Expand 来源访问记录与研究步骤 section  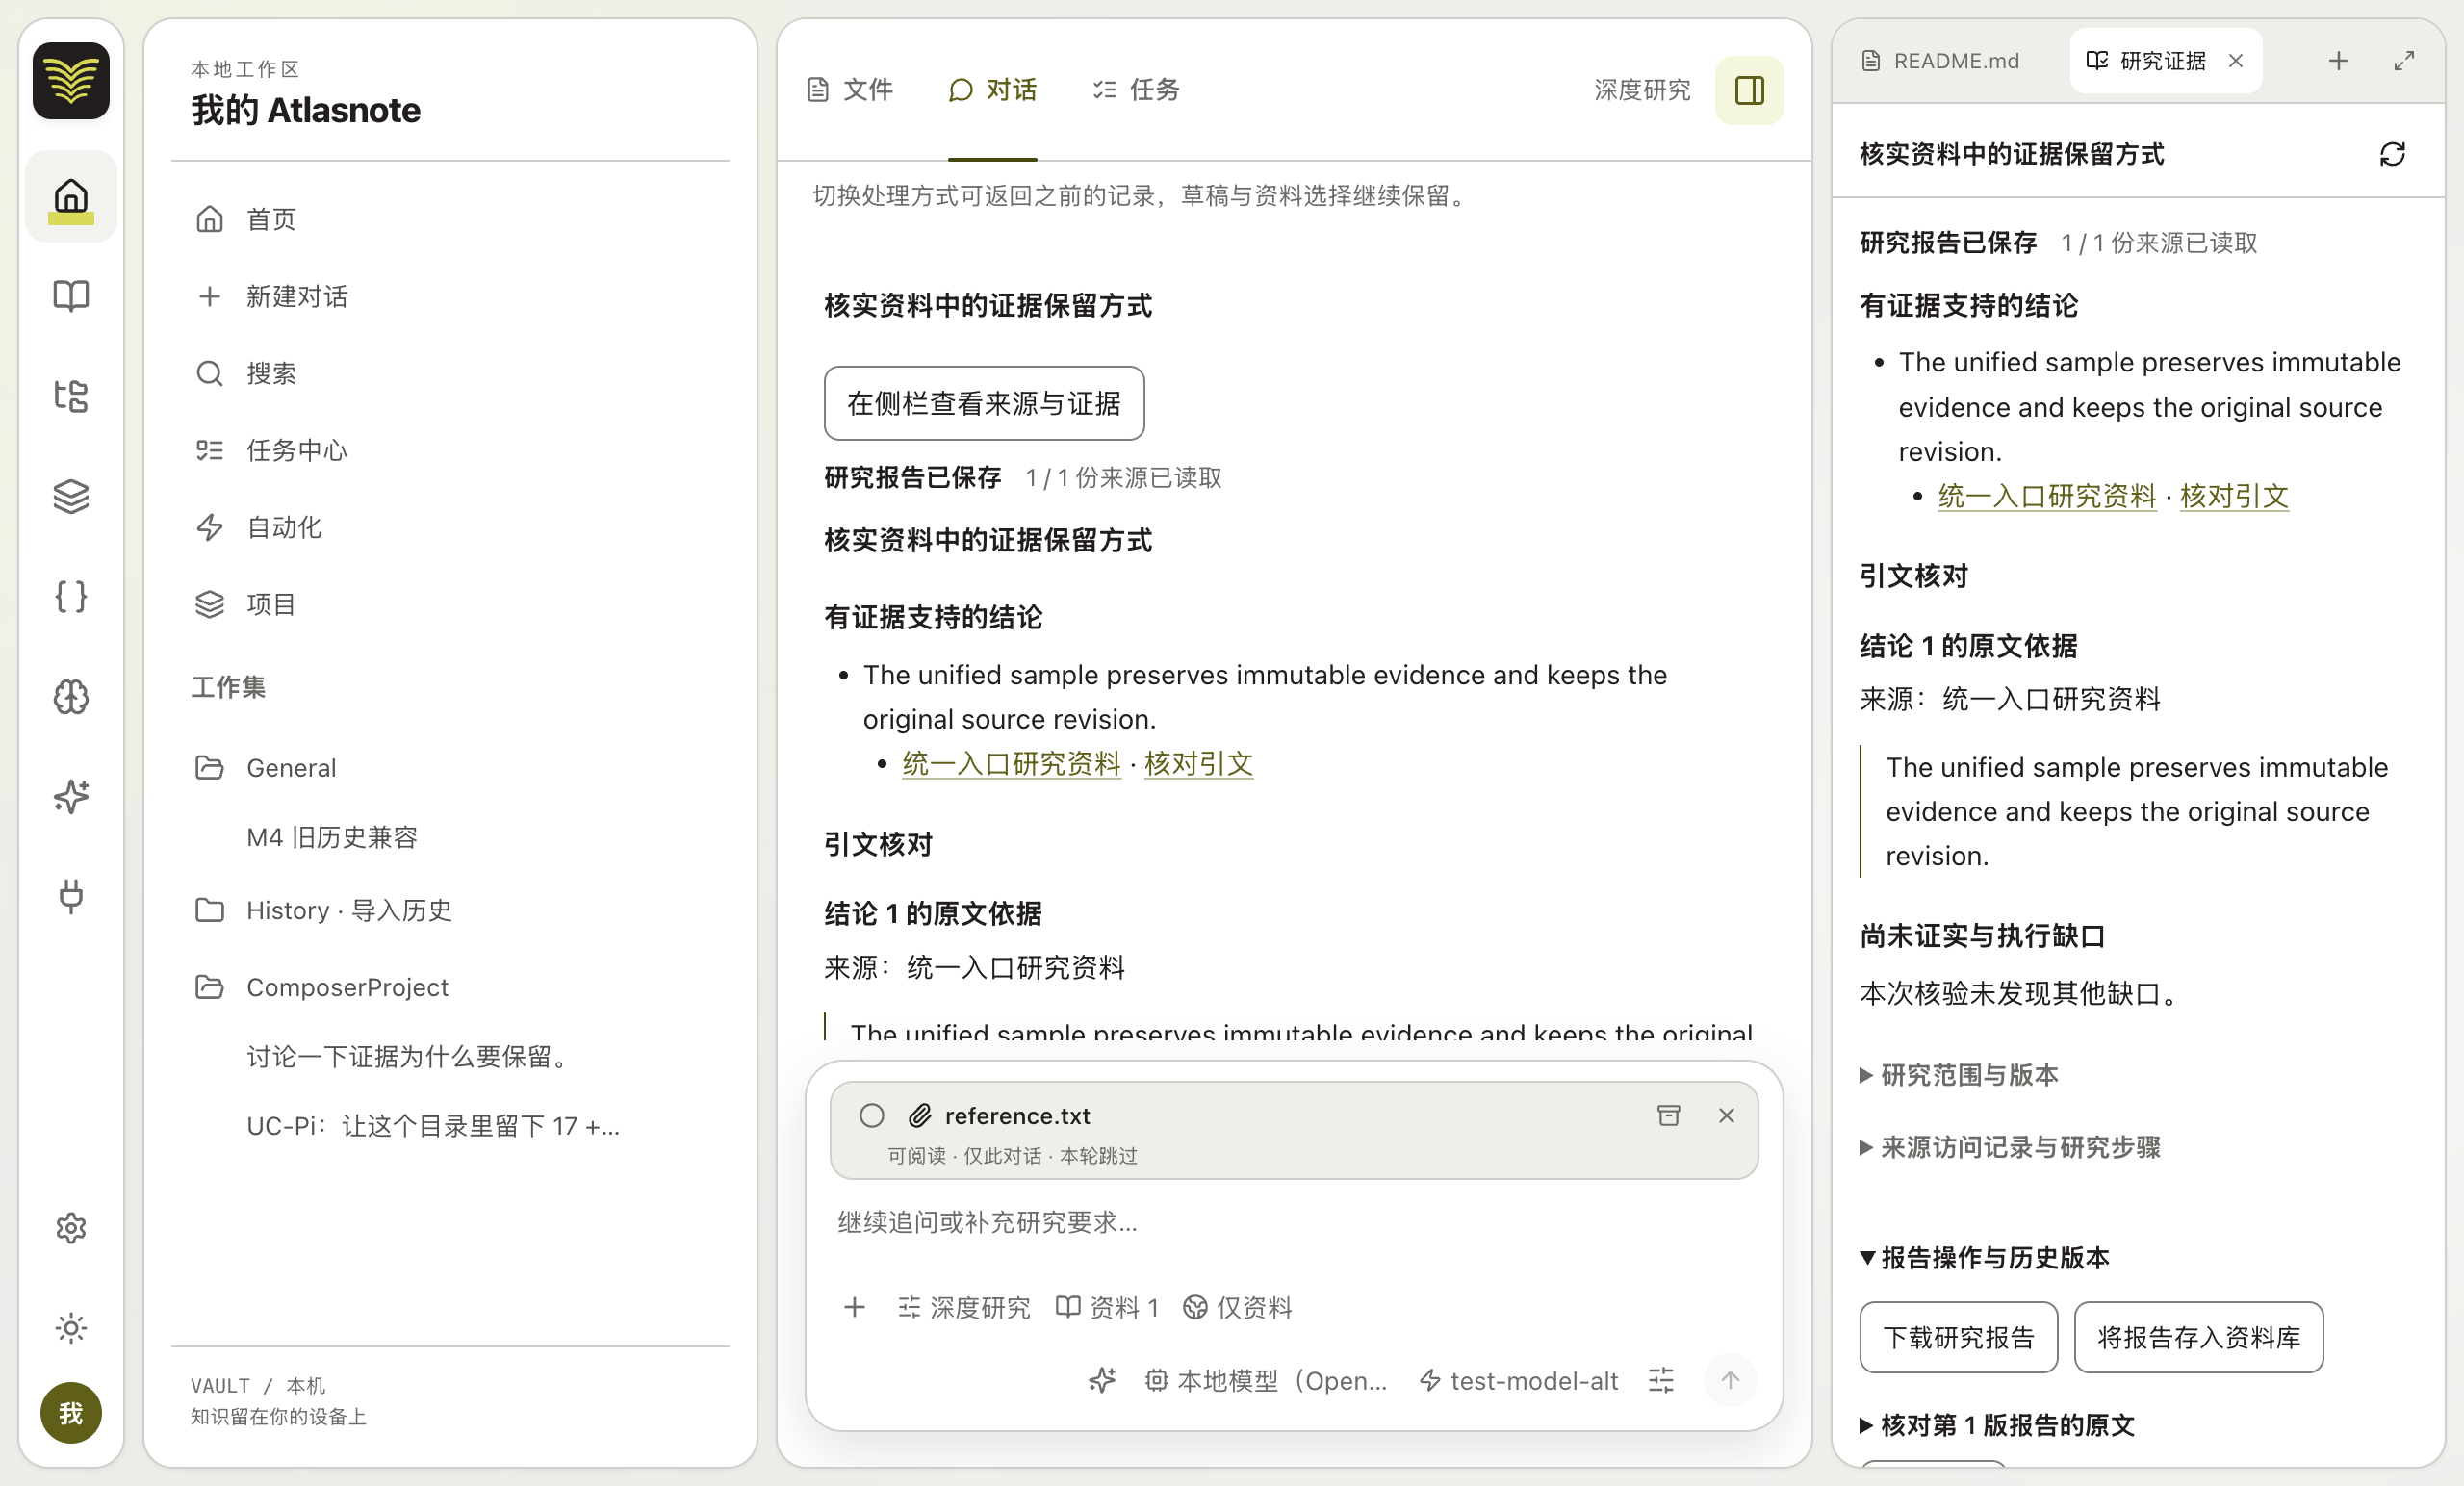2010,1147
